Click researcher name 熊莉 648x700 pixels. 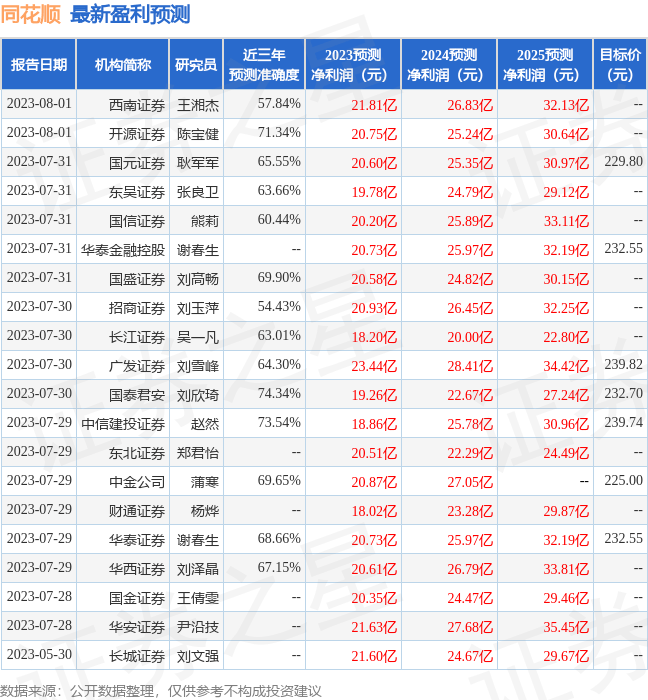click(x=205, y=221)
